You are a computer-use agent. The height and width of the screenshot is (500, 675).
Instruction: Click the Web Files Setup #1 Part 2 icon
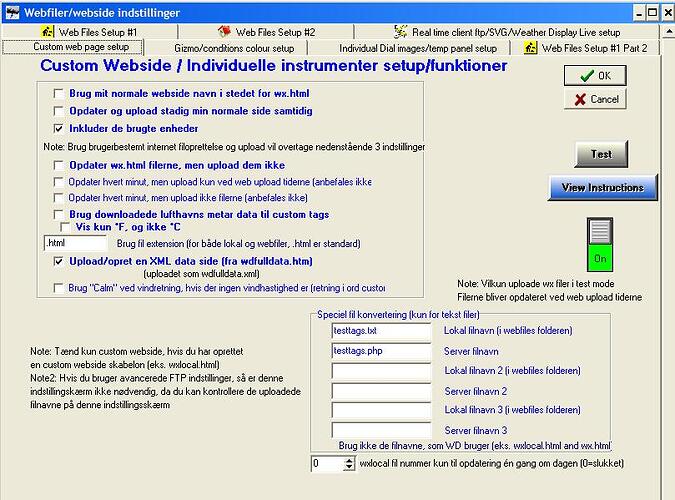point(530,48)
